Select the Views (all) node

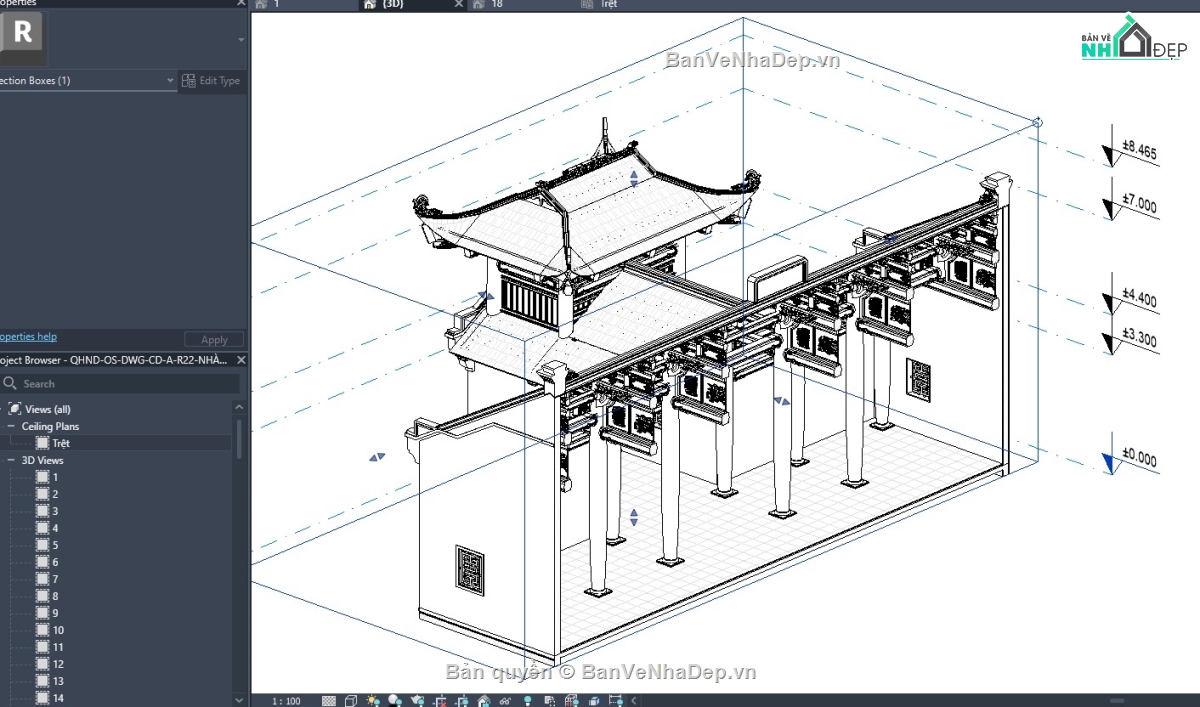47,409
